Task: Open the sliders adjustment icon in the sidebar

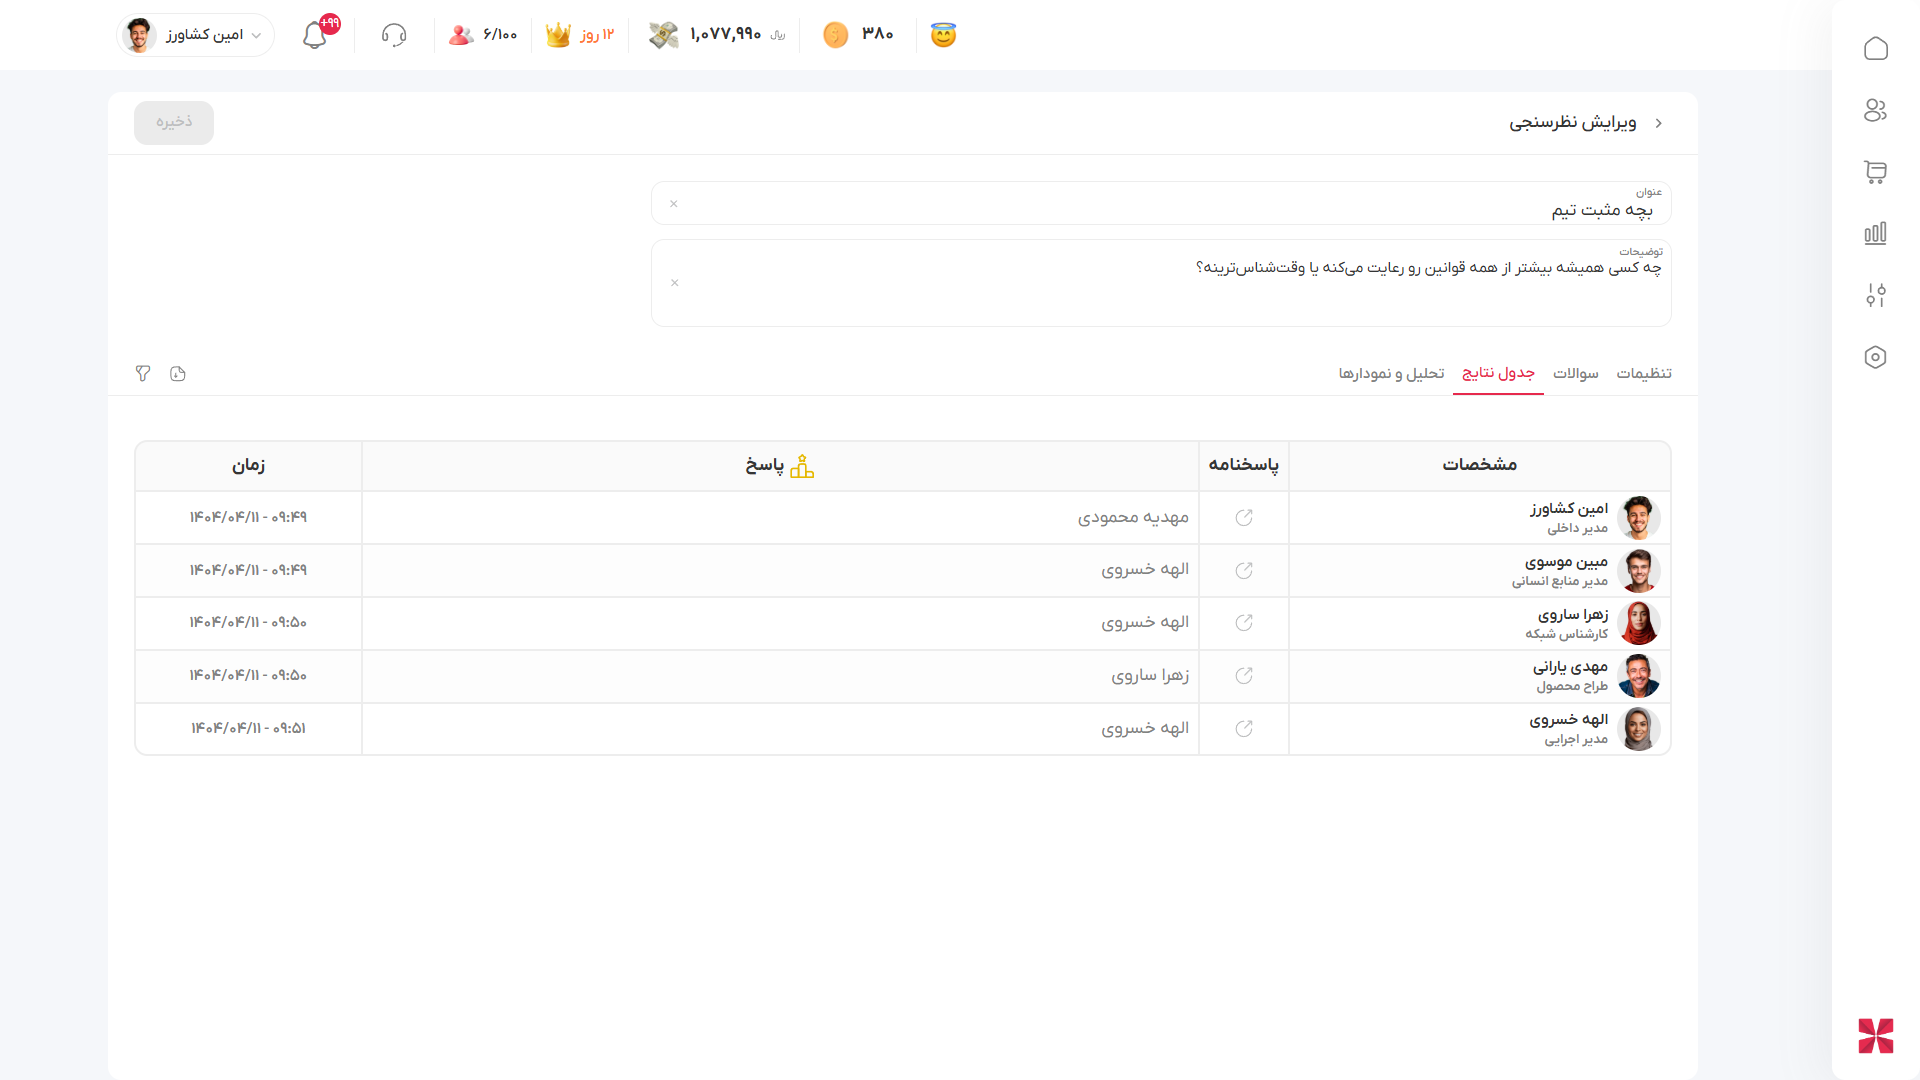Action: (1875, 295)
